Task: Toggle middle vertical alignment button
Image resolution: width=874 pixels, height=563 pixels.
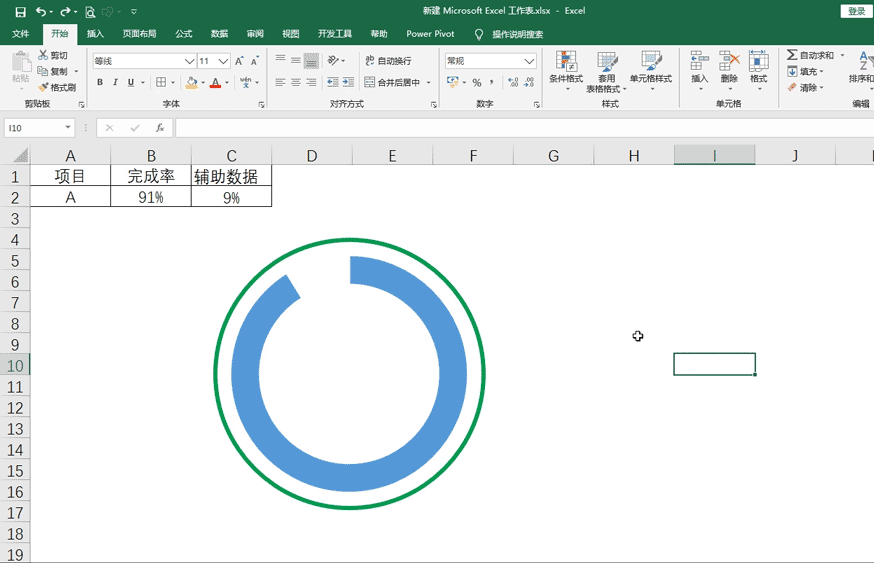Action: [x=296, y=60]
